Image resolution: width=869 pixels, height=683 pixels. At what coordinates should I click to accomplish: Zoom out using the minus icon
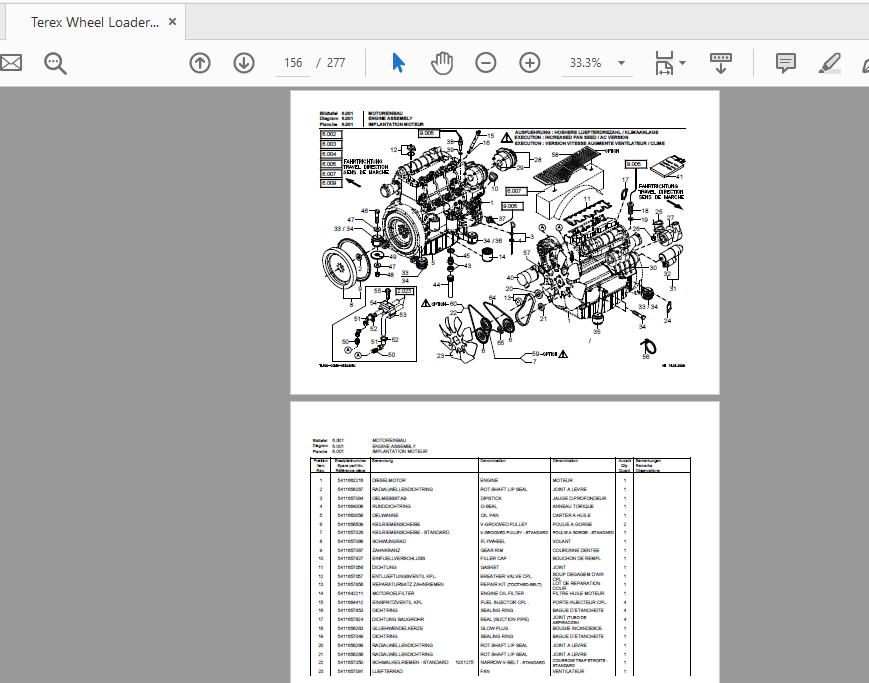485,63
